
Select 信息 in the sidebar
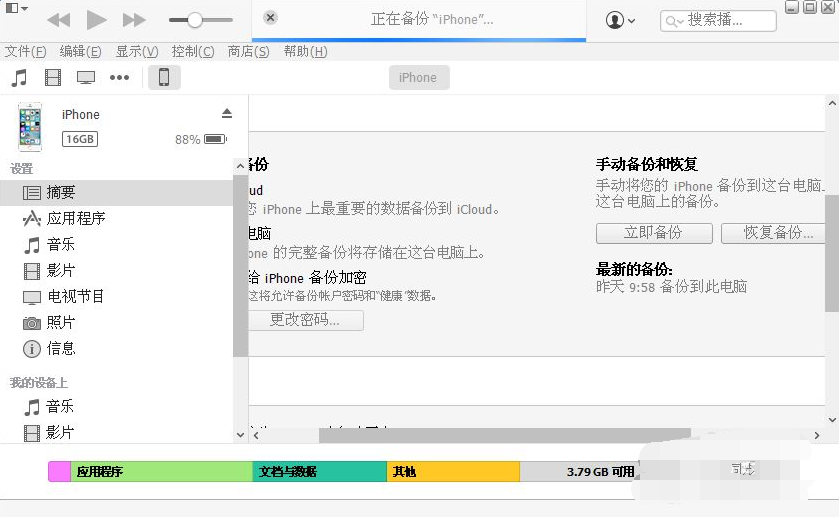point(117,348)
